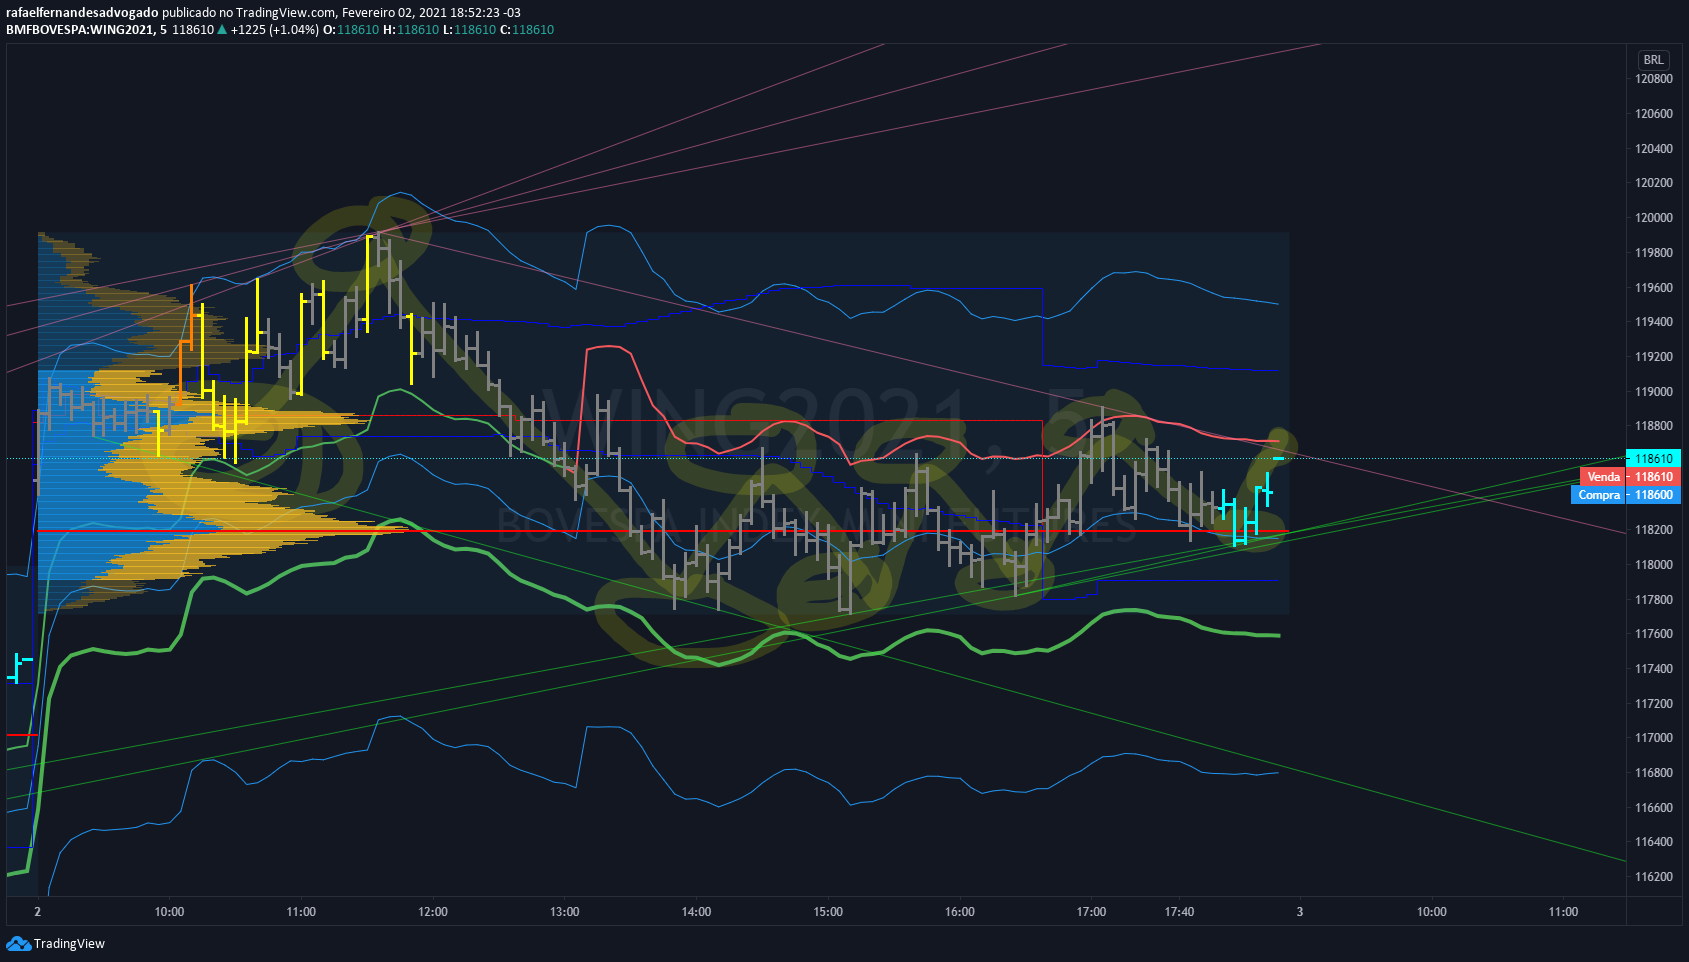Click the high value H:118610
1689x962 pixels.
[411, 30]
